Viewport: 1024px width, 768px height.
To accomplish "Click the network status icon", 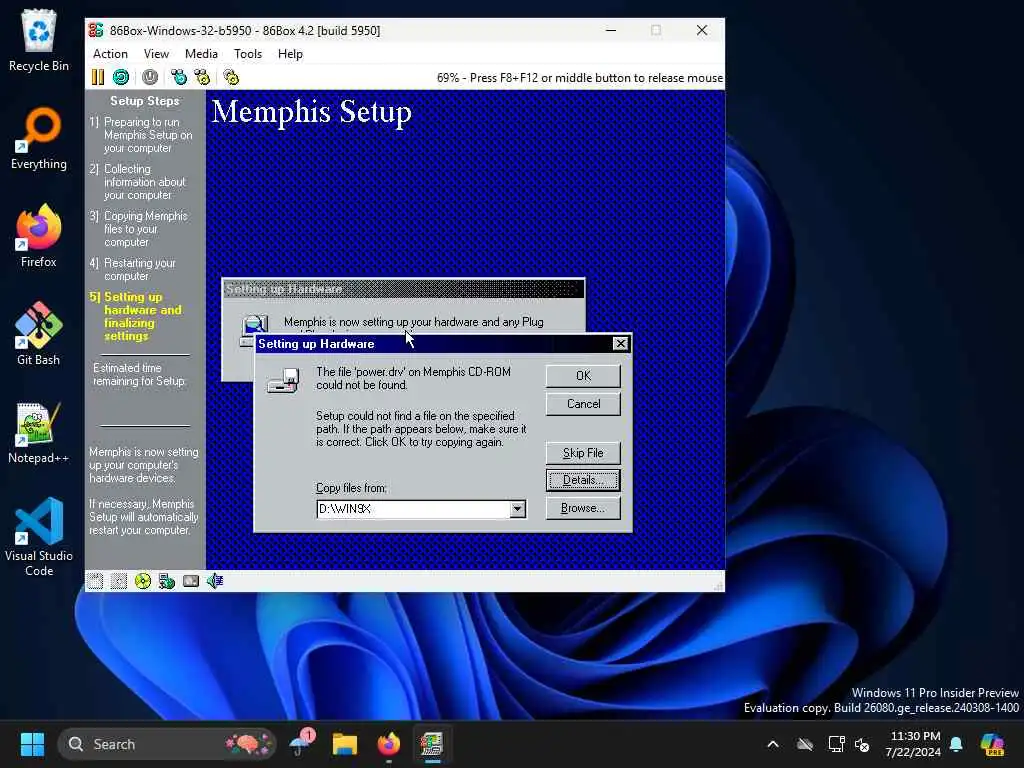I will click(x=167, y=581).
